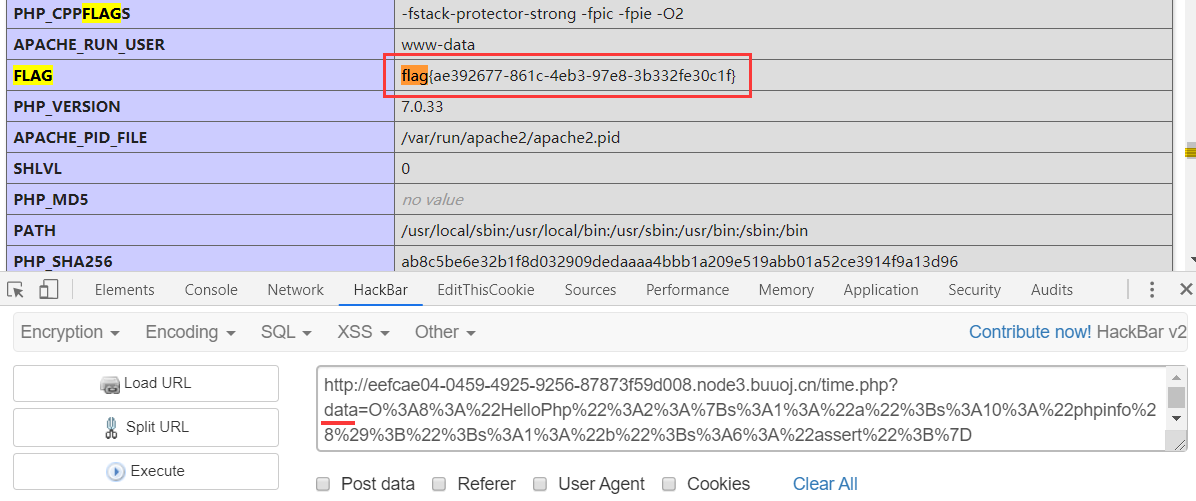Enable the Cookies checkbox
This screenshot has width=1196, height=501.
pos(669,484)
